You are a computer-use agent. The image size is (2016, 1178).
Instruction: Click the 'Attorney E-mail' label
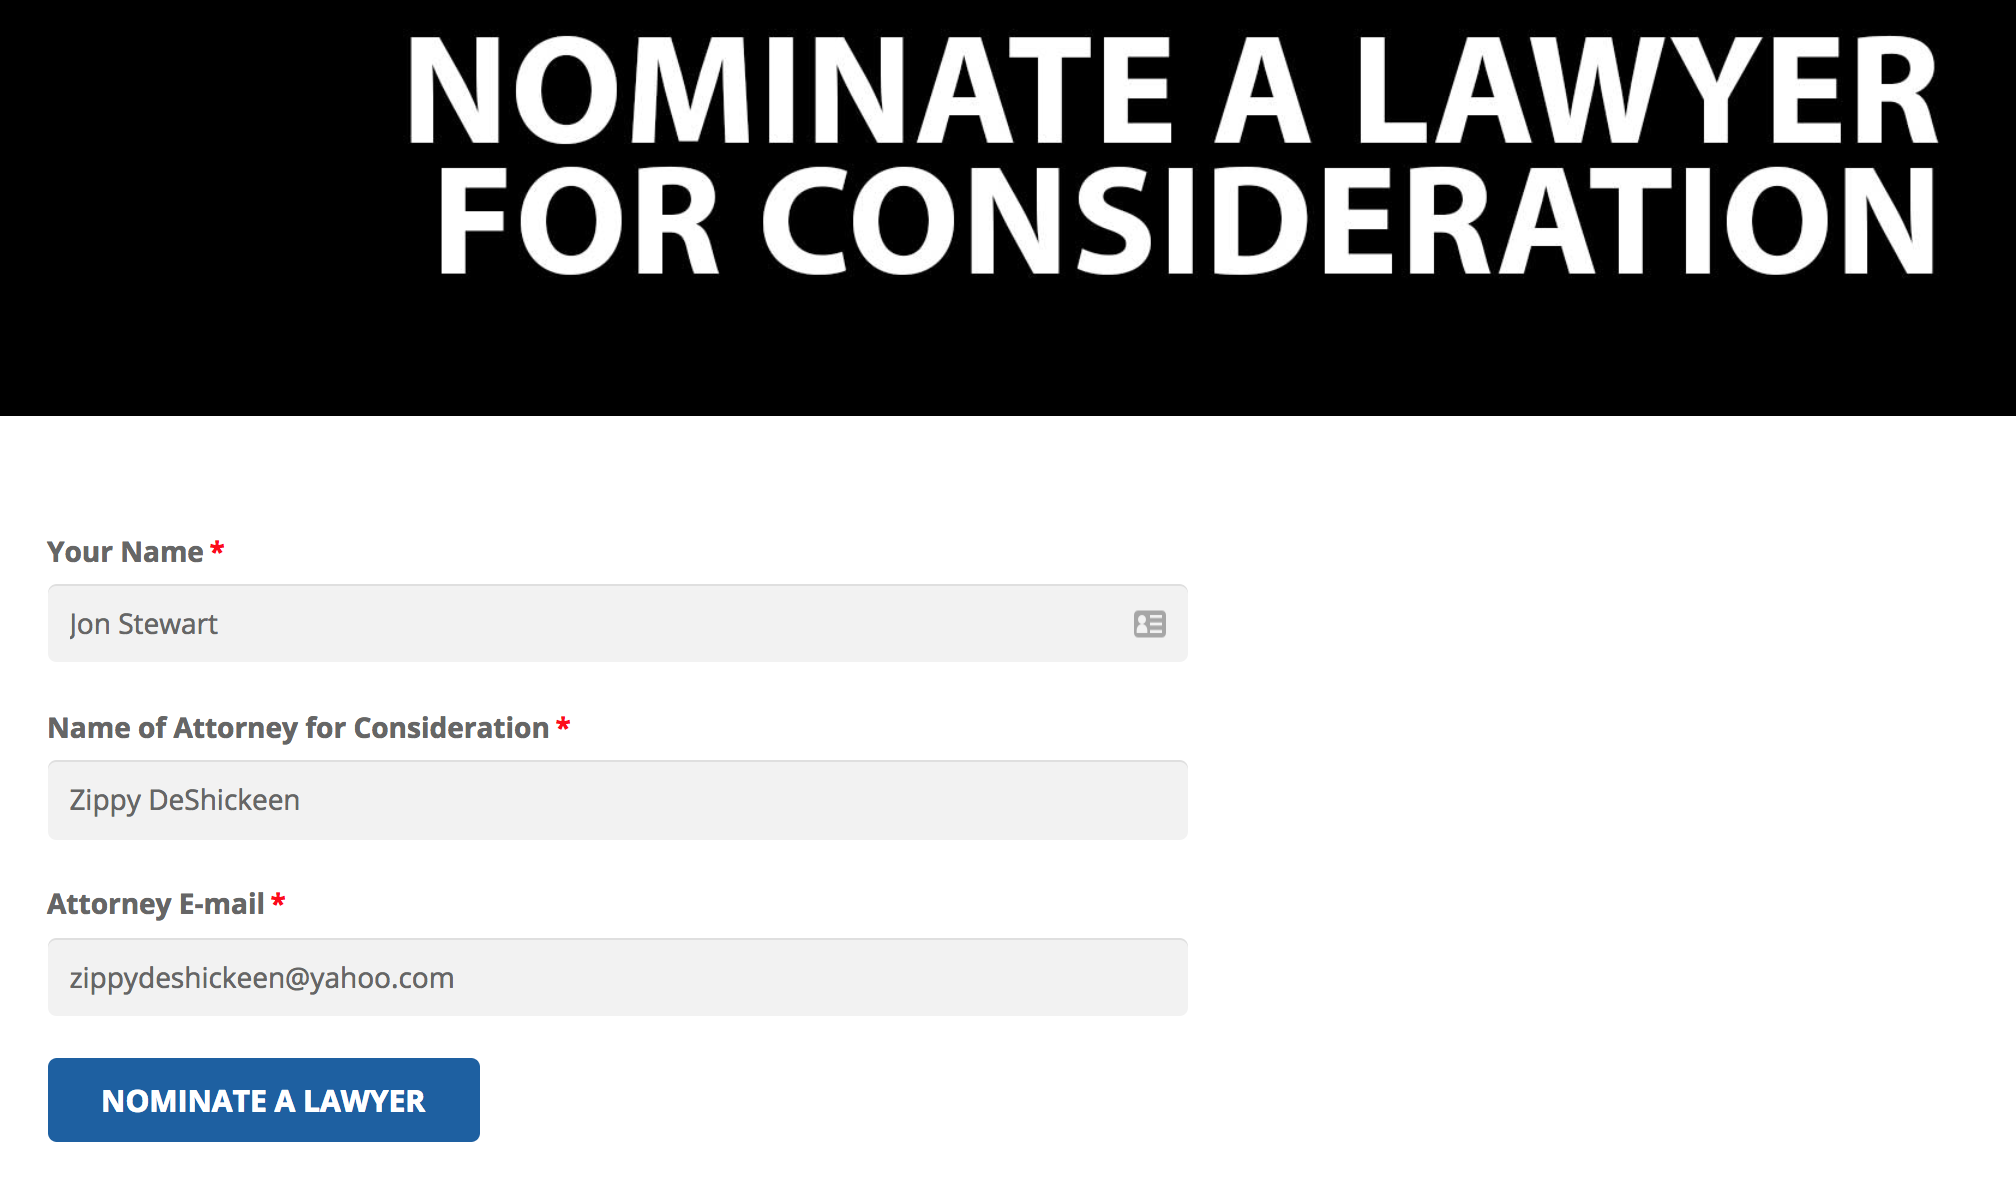pos(155,904)
